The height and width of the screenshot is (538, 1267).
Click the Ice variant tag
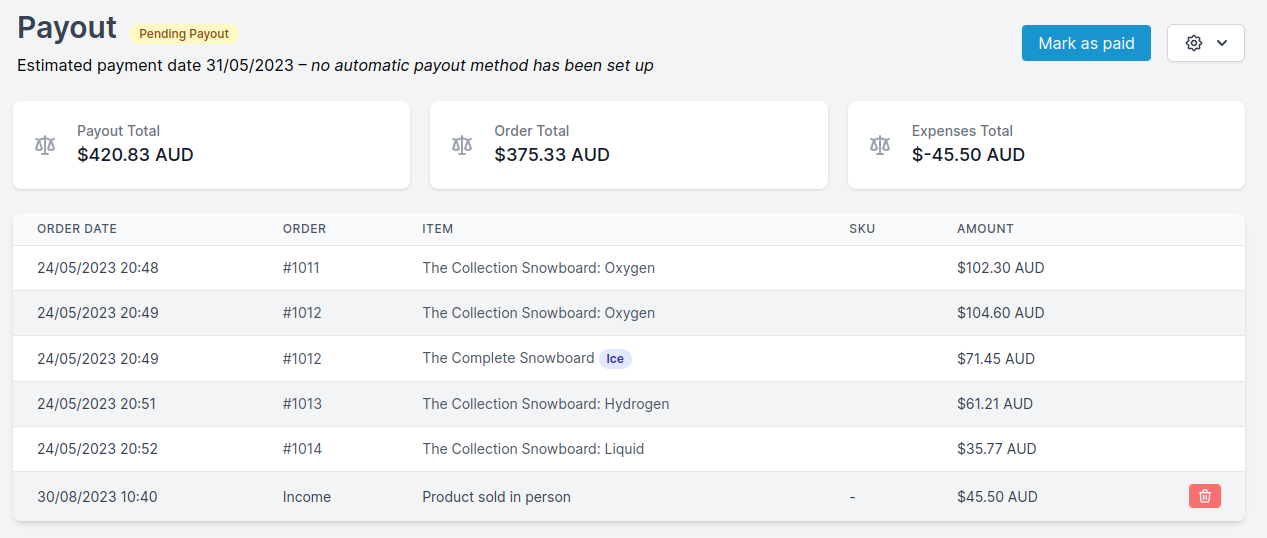click(615, 359)
